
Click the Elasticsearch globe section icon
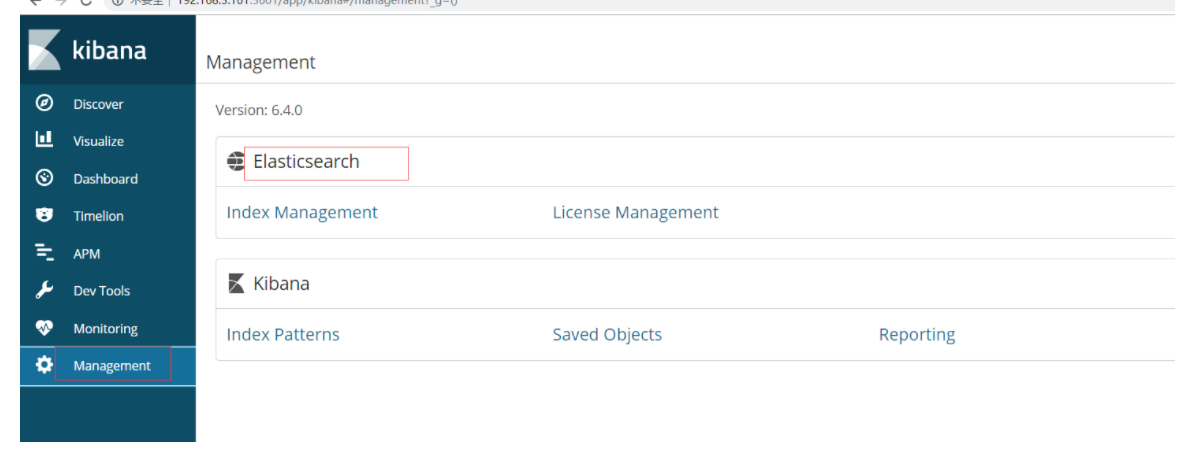point(236,162)
